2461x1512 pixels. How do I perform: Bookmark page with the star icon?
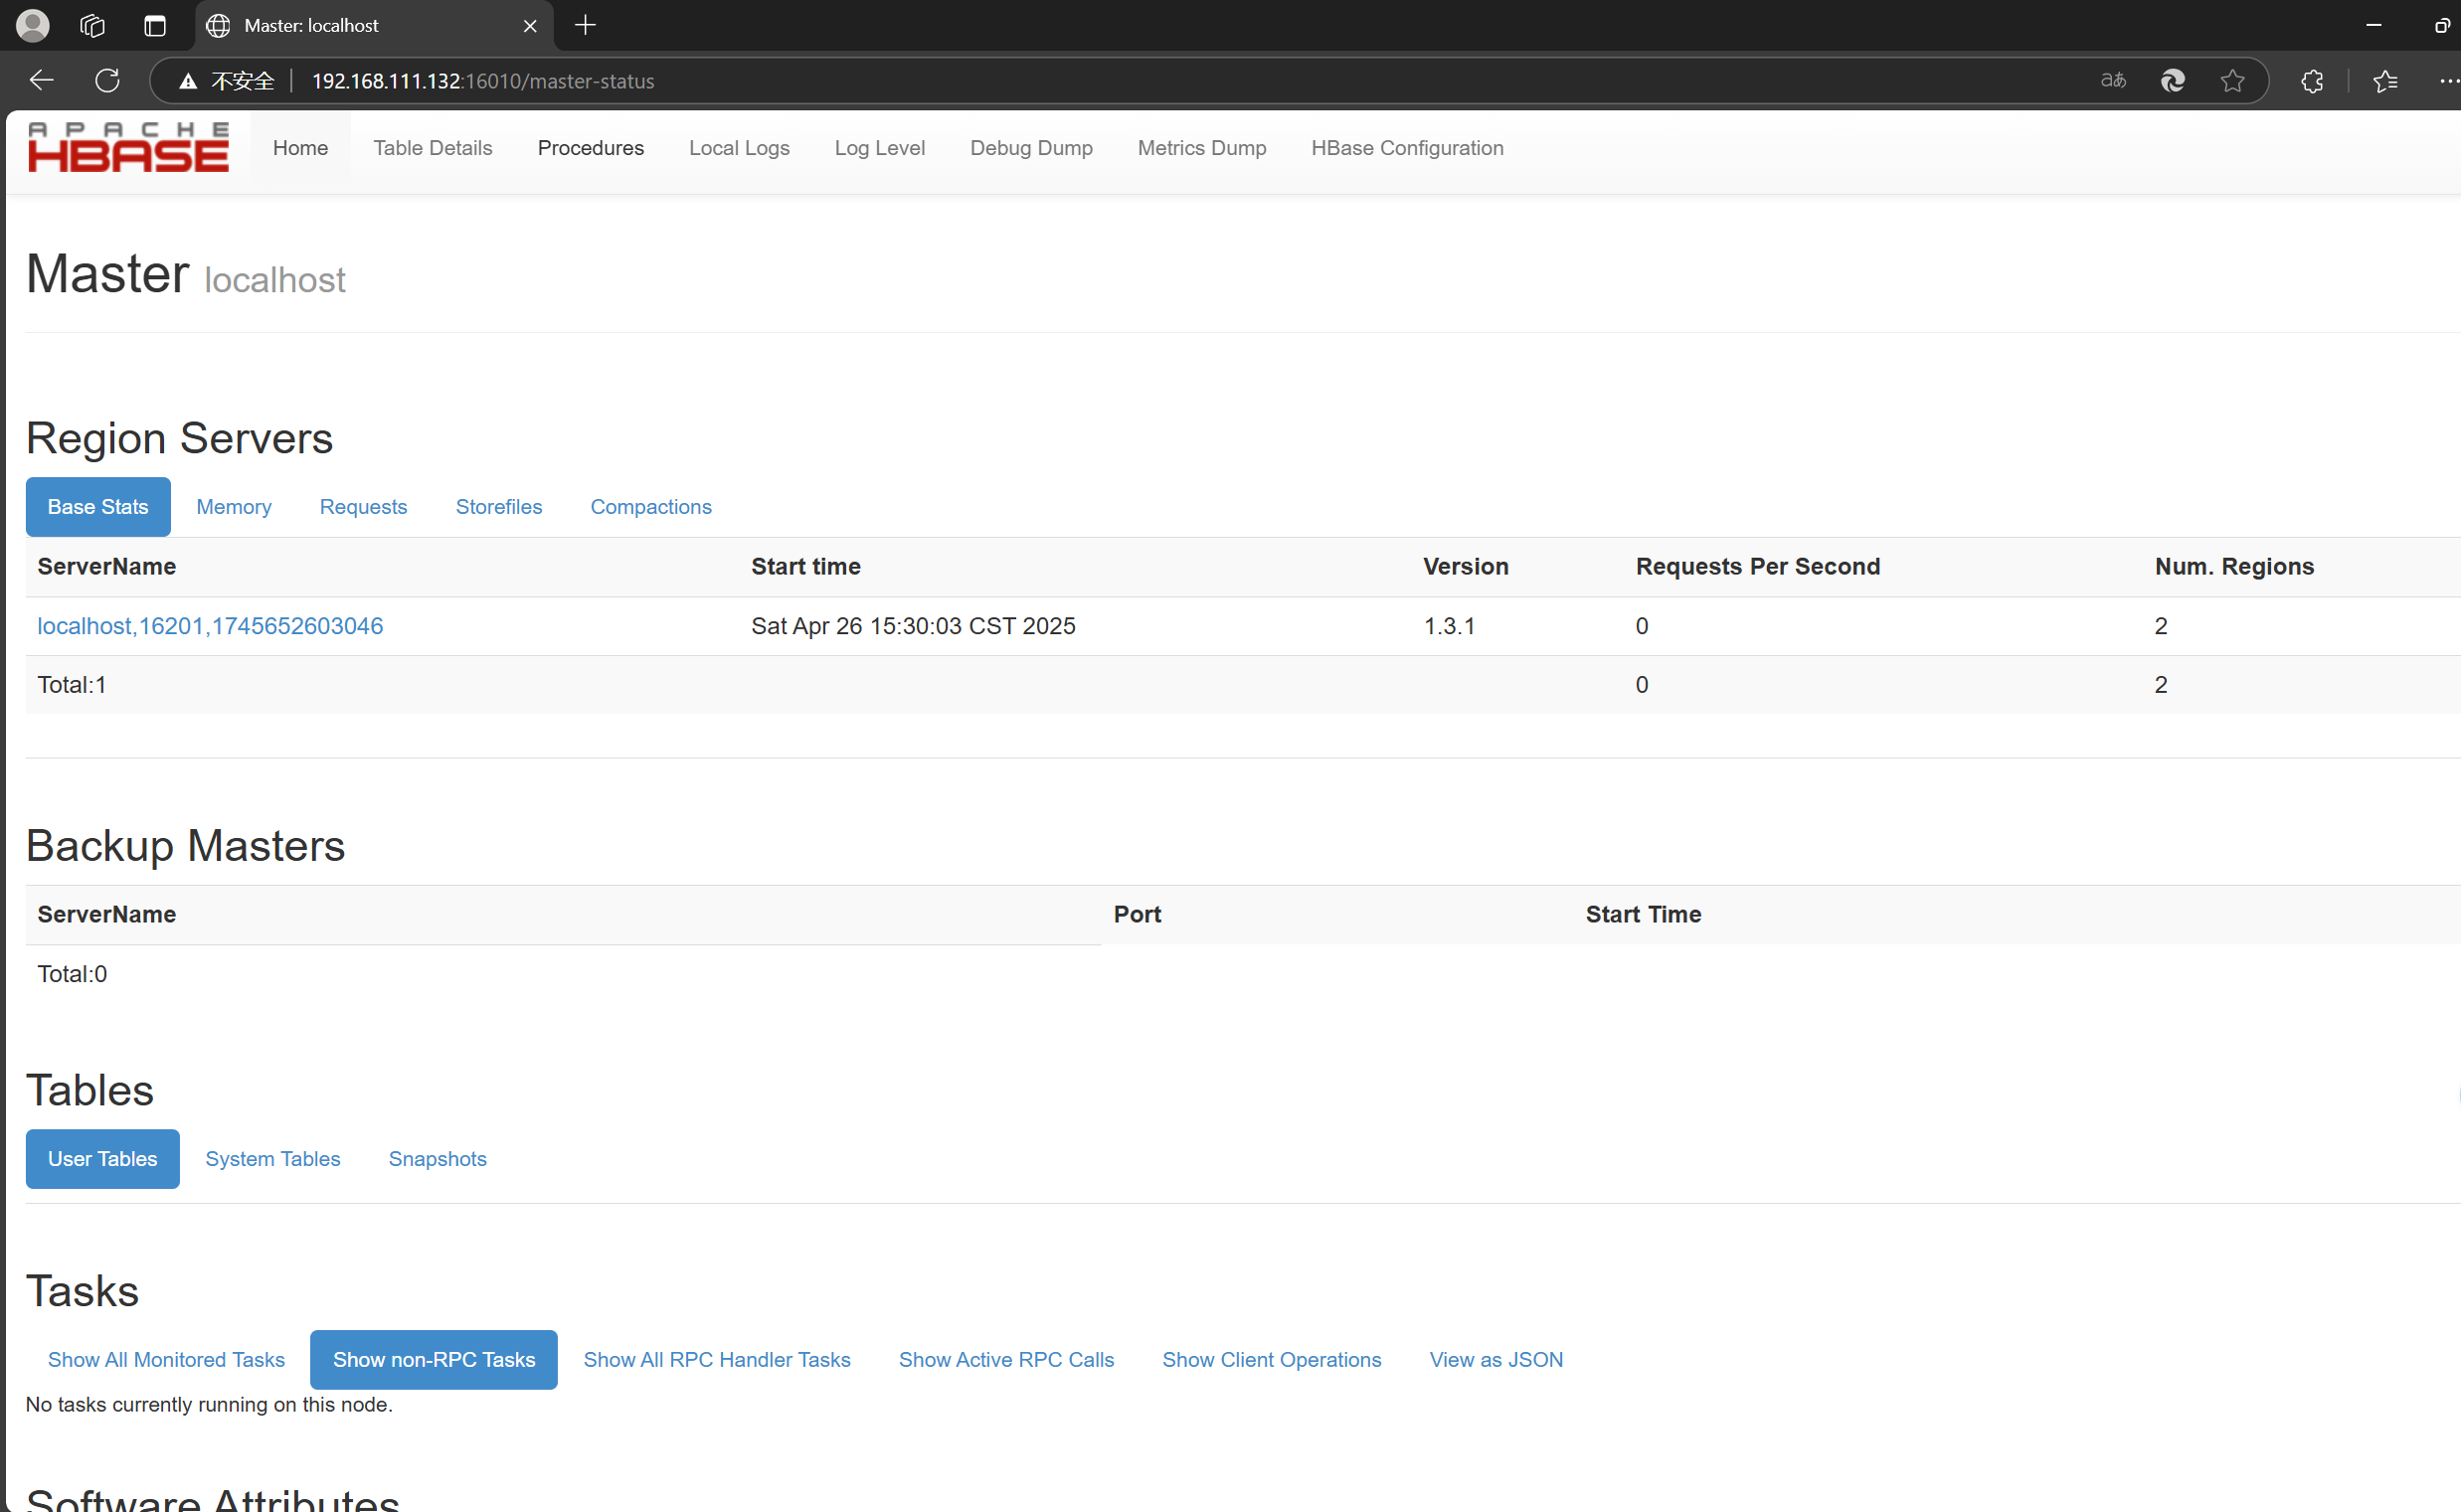pyautogui.click(x=2232, y=81)
